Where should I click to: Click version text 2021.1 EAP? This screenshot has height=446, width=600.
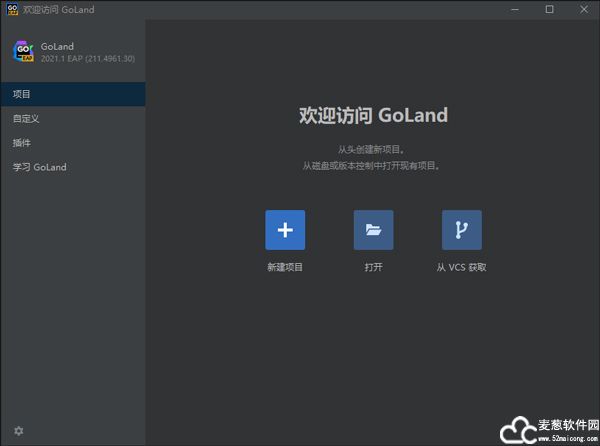pos(88,59)
